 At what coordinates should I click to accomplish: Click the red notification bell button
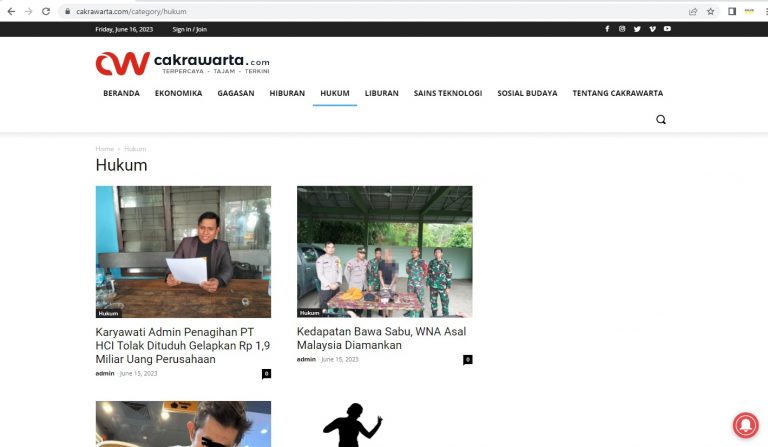click(x=745, y=424)
